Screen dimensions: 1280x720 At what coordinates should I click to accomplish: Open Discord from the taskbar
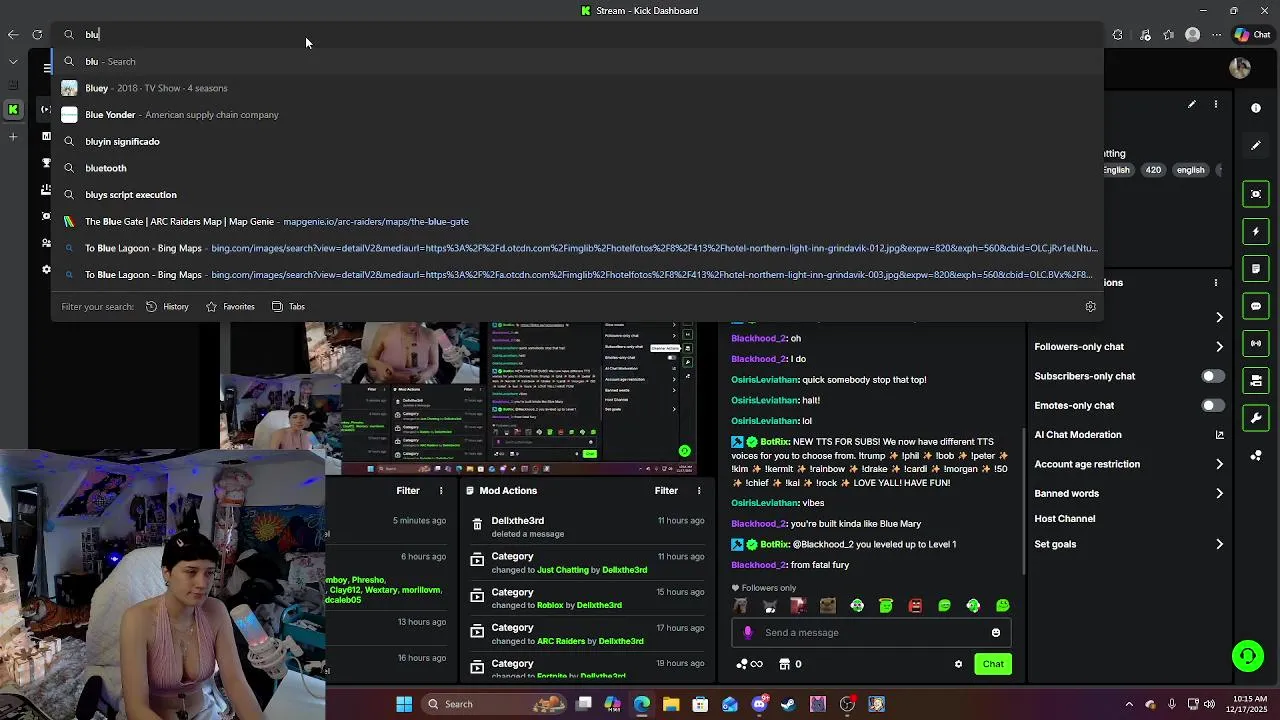click(759, 704)
